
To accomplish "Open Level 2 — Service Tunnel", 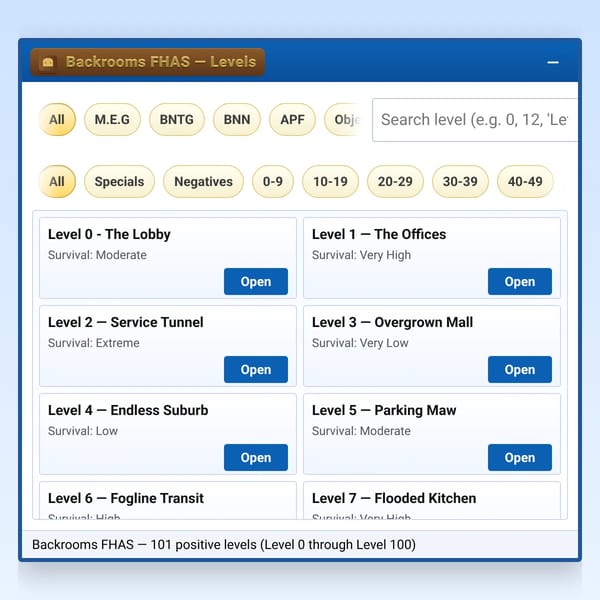I will point(256,370).
